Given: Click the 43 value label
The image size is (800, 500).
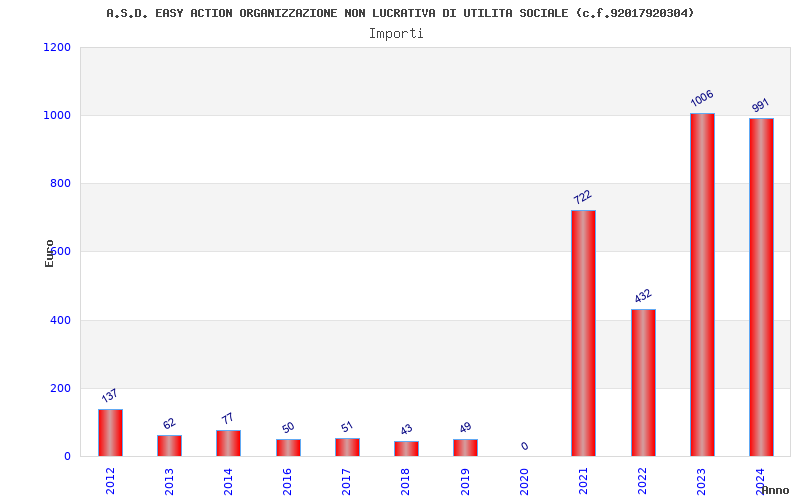Looking at the screenshot, I should [406, 429].
